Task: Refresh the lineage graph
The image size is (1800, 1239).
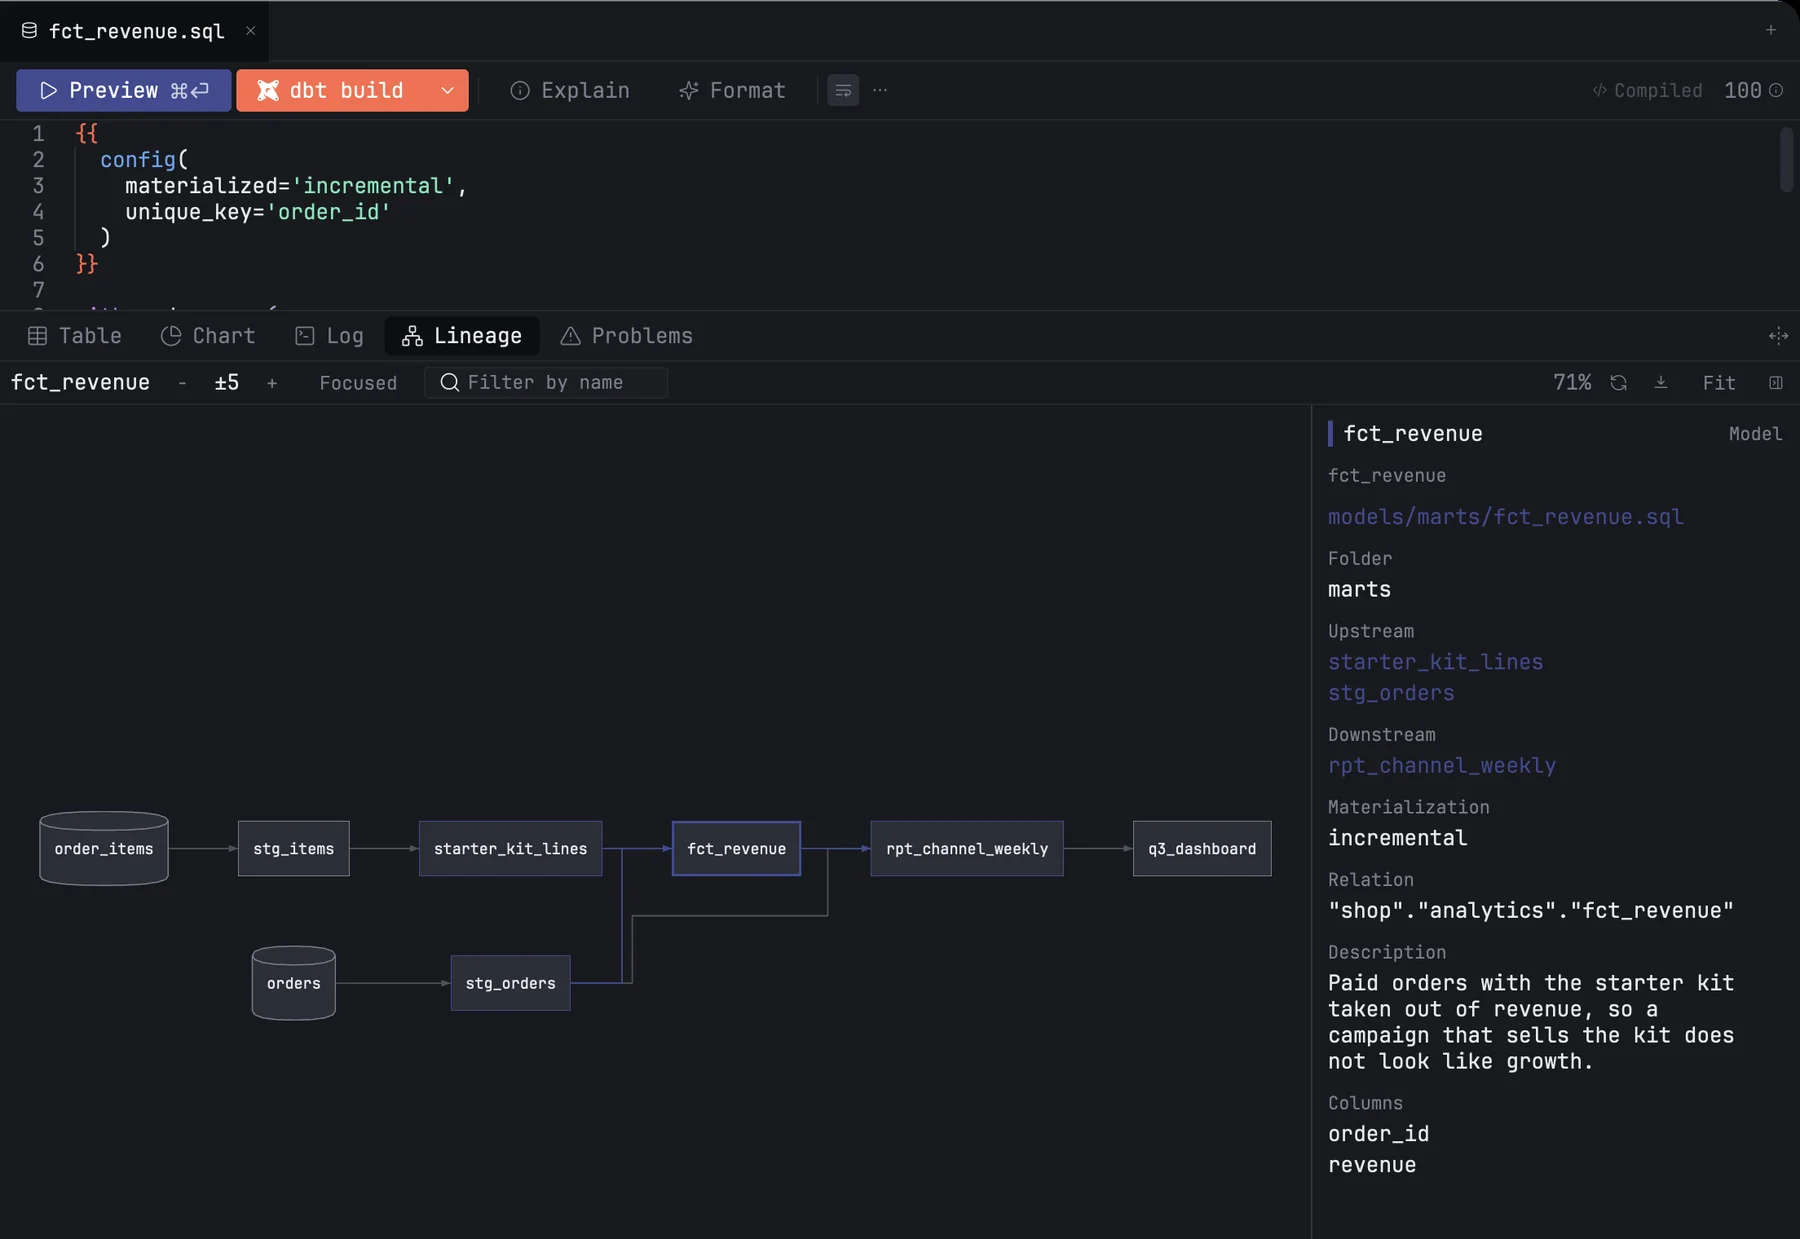Action: pyautogui.click(x=1618, y=383)
